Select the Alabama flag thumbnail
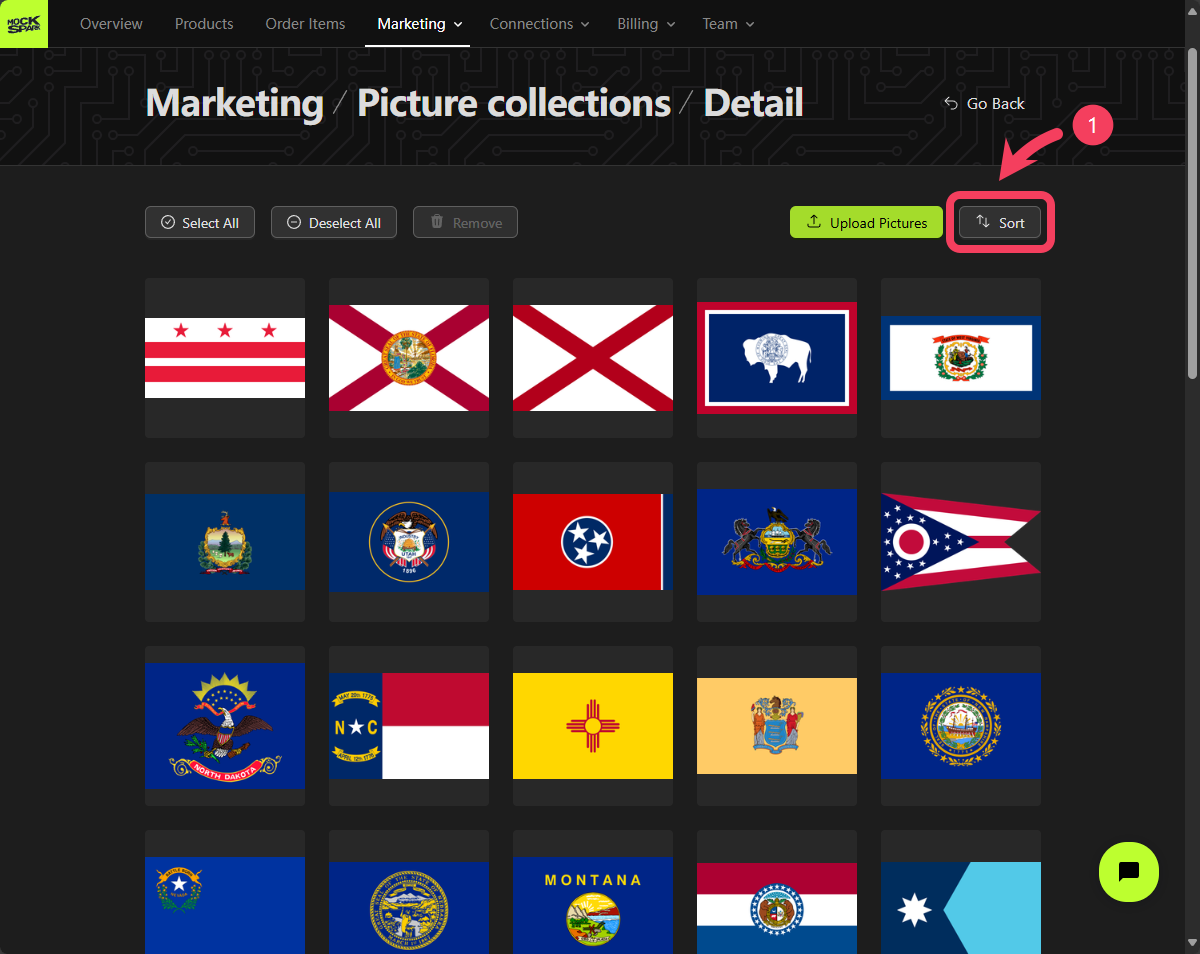This screenshot has height=954, width=1200. tap(593, 358)
